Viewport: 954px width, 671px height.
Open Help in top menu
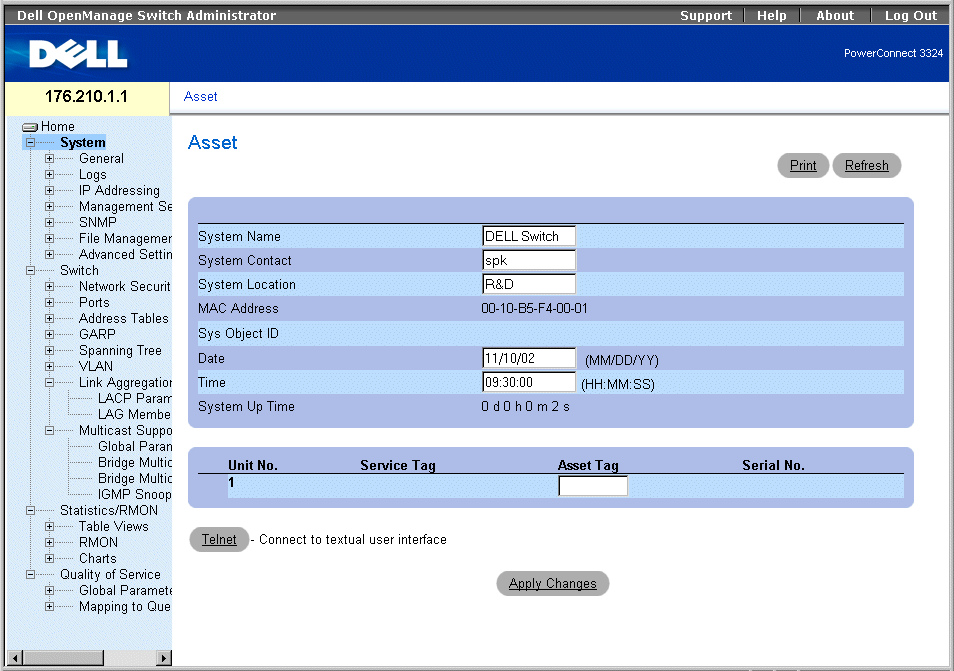point(771,16)
